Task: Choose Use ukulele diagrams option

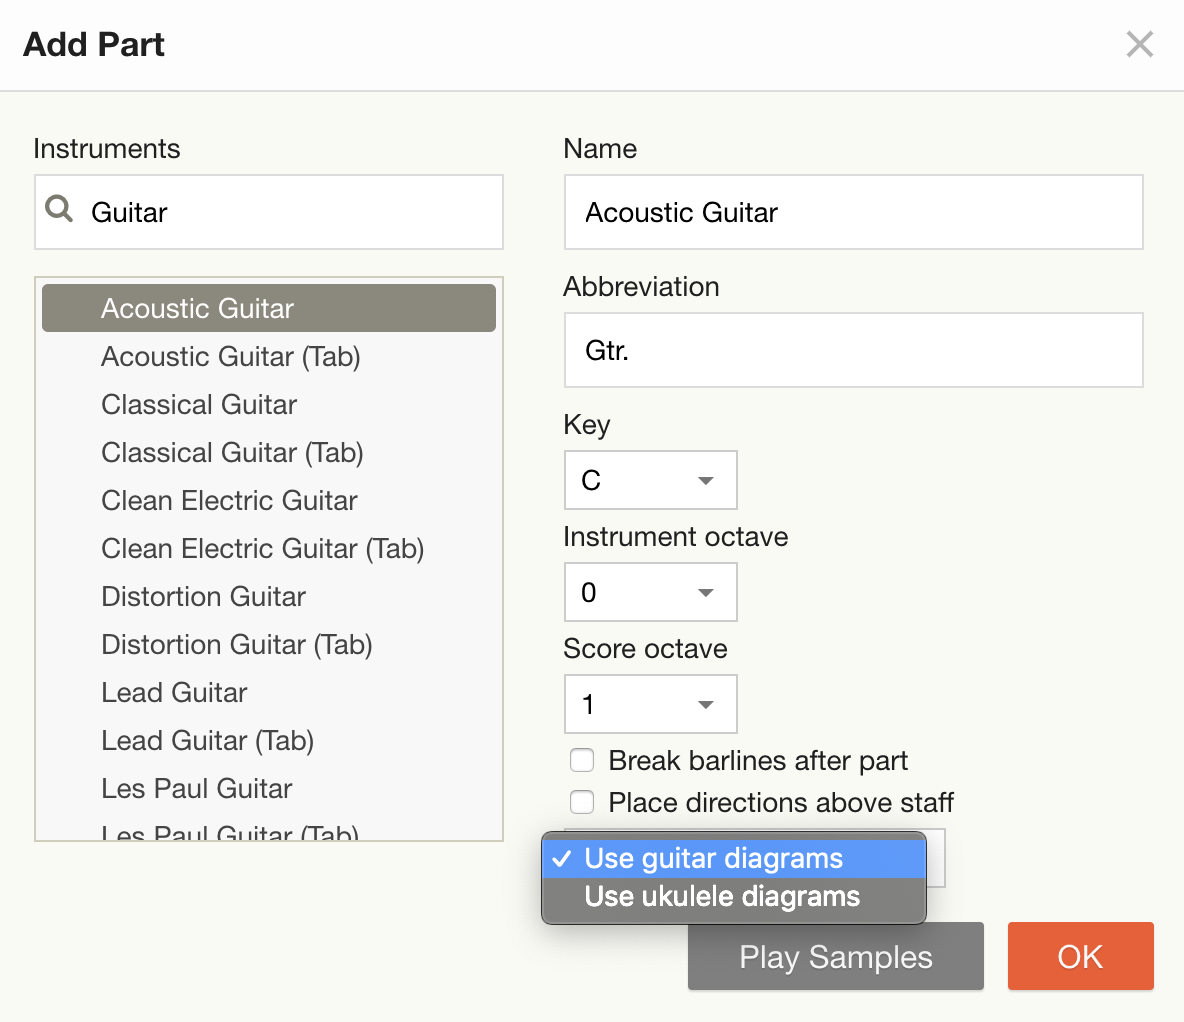Action: click(722, 896)
